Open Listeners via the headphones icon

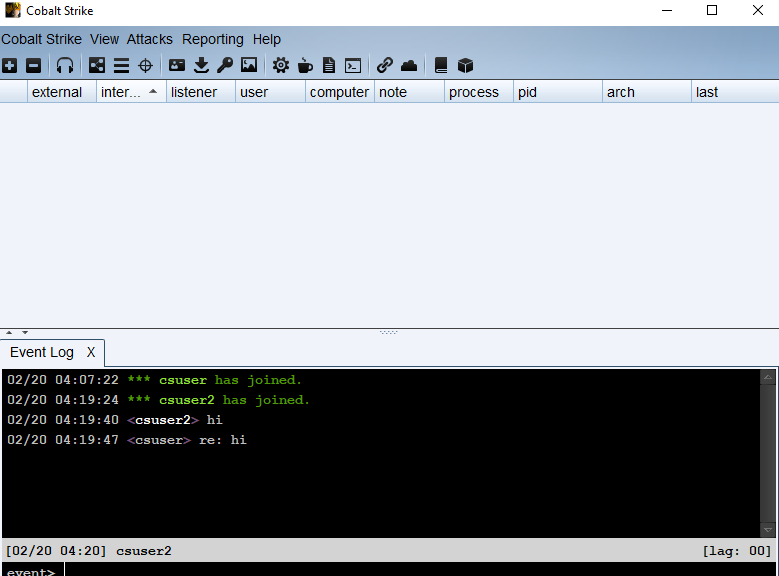coord(65,66)
